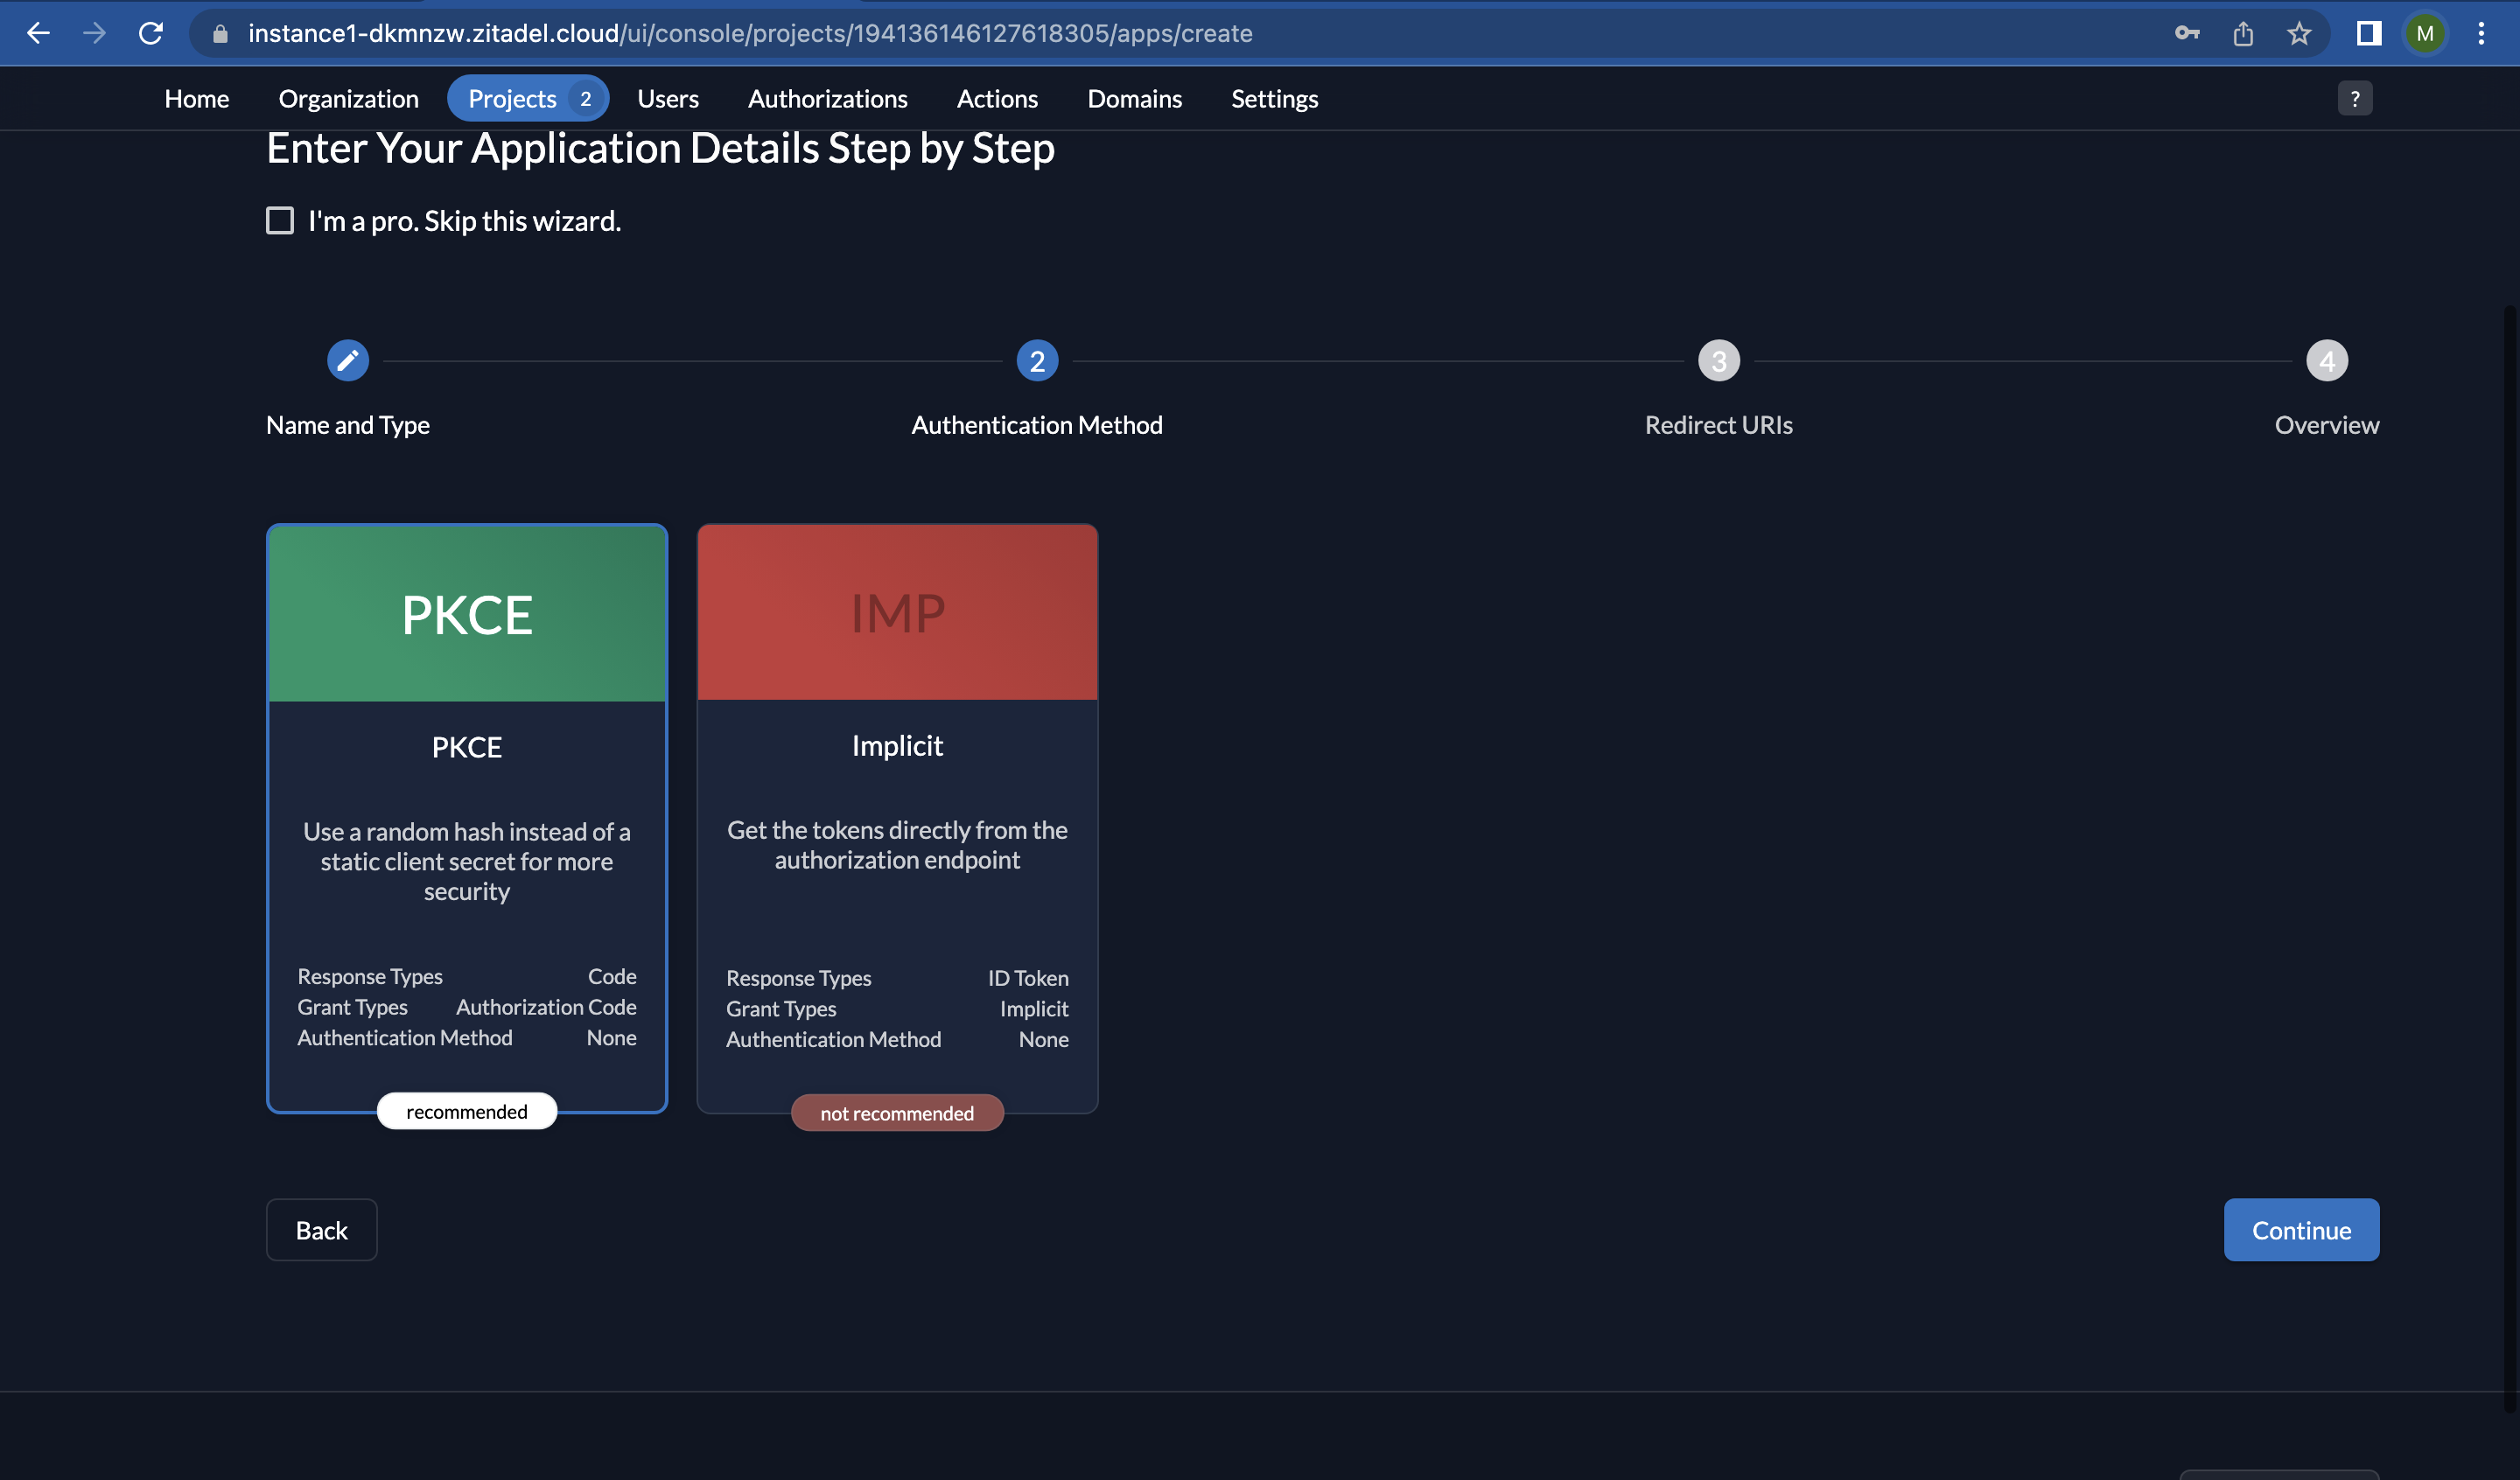Jump to step 4 Overview

click(2326, 361)
